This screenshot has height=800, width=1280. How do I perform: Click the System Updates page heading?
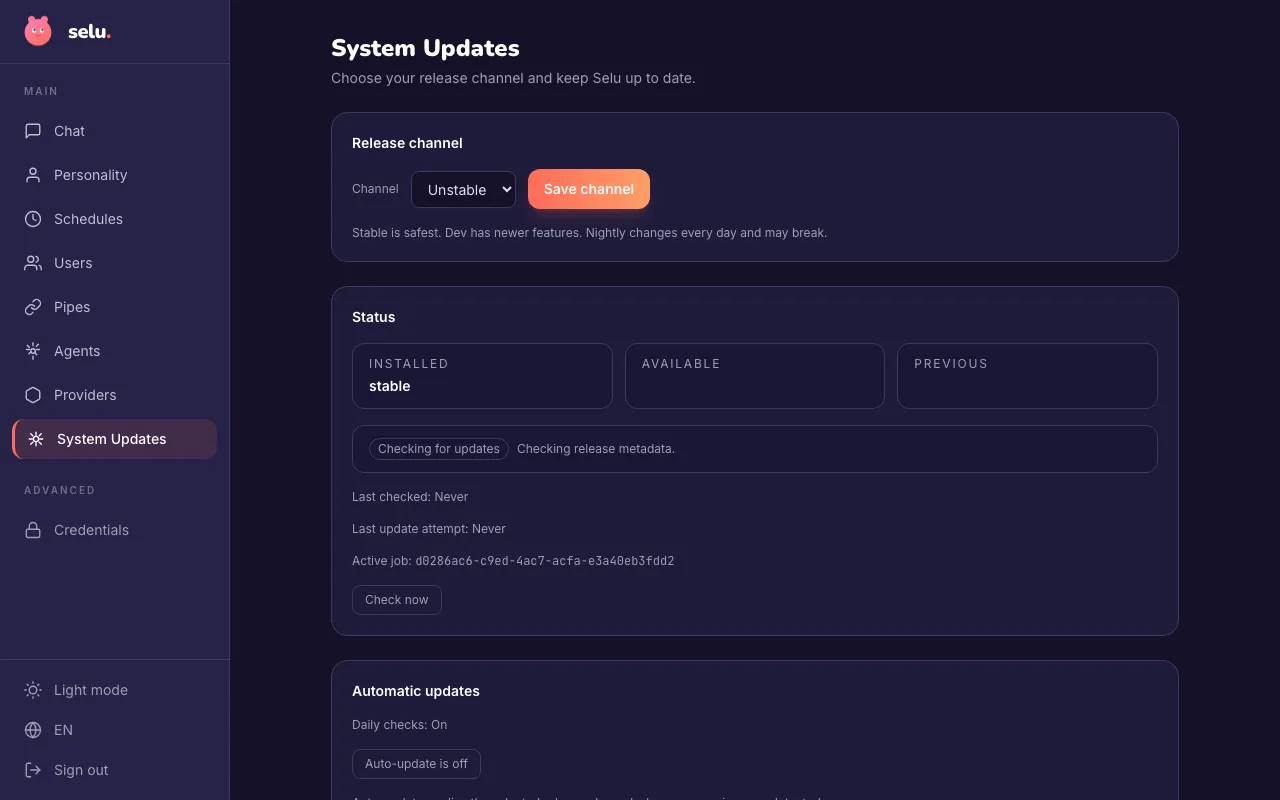[425, 48]
